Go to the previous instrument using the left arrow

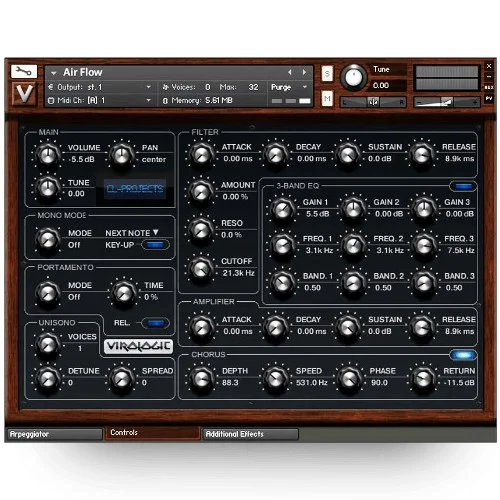click(x=290, y=72)
